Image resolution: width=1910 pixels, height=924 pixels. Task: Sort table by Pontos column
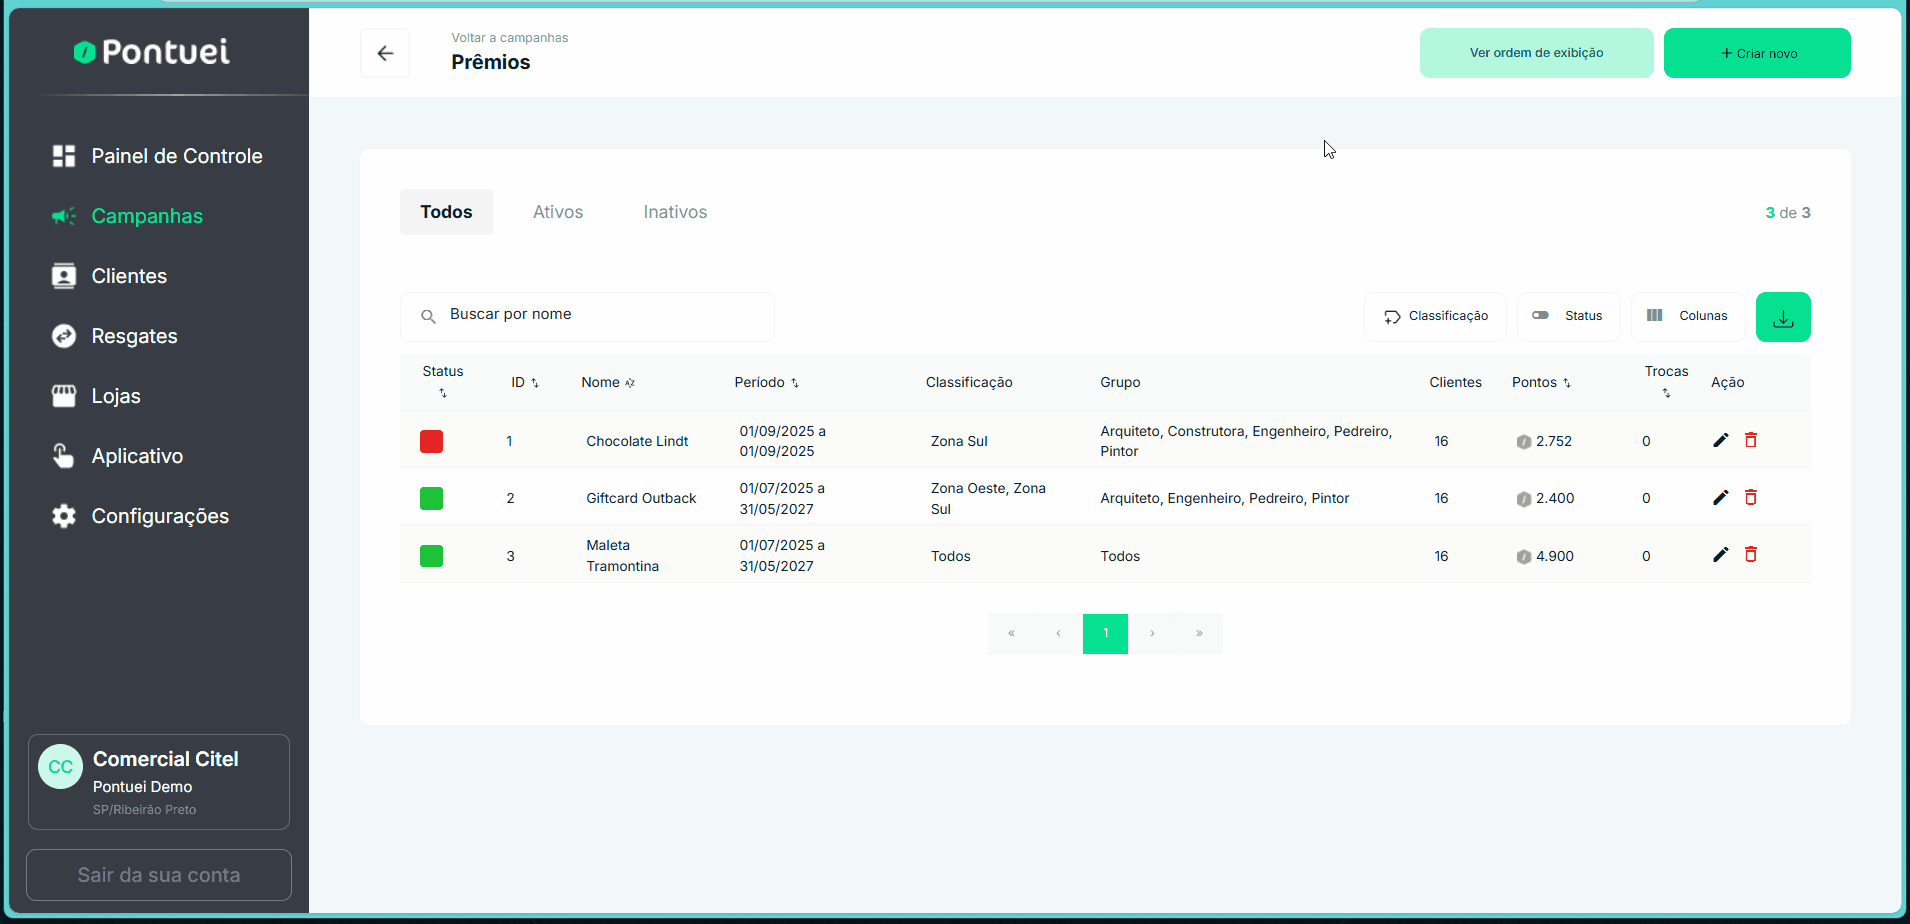tap(1541, 382)
